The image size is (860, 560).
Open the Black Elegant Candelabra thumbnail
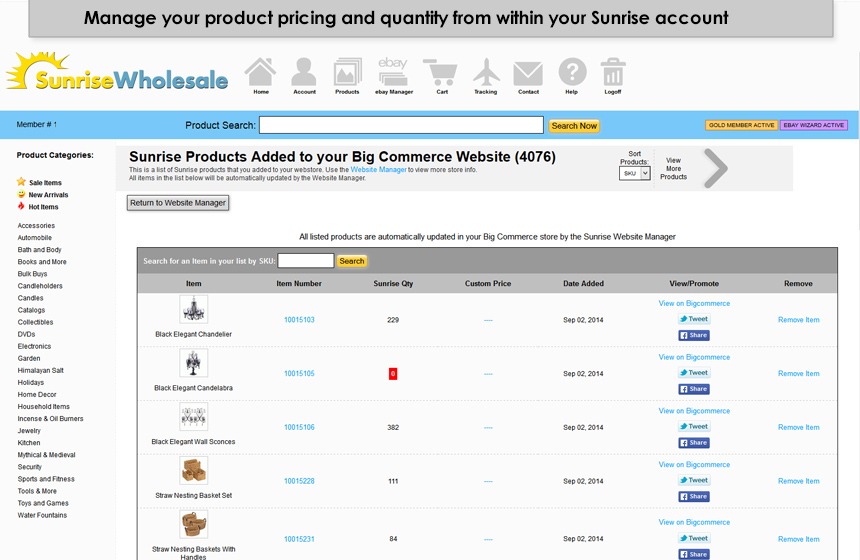point(194,363)
